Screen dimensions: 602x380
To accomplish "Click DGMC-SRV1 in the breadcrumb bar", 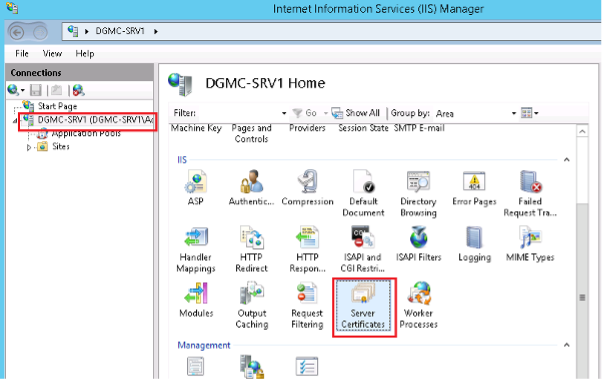I will (x=120, y=31).
